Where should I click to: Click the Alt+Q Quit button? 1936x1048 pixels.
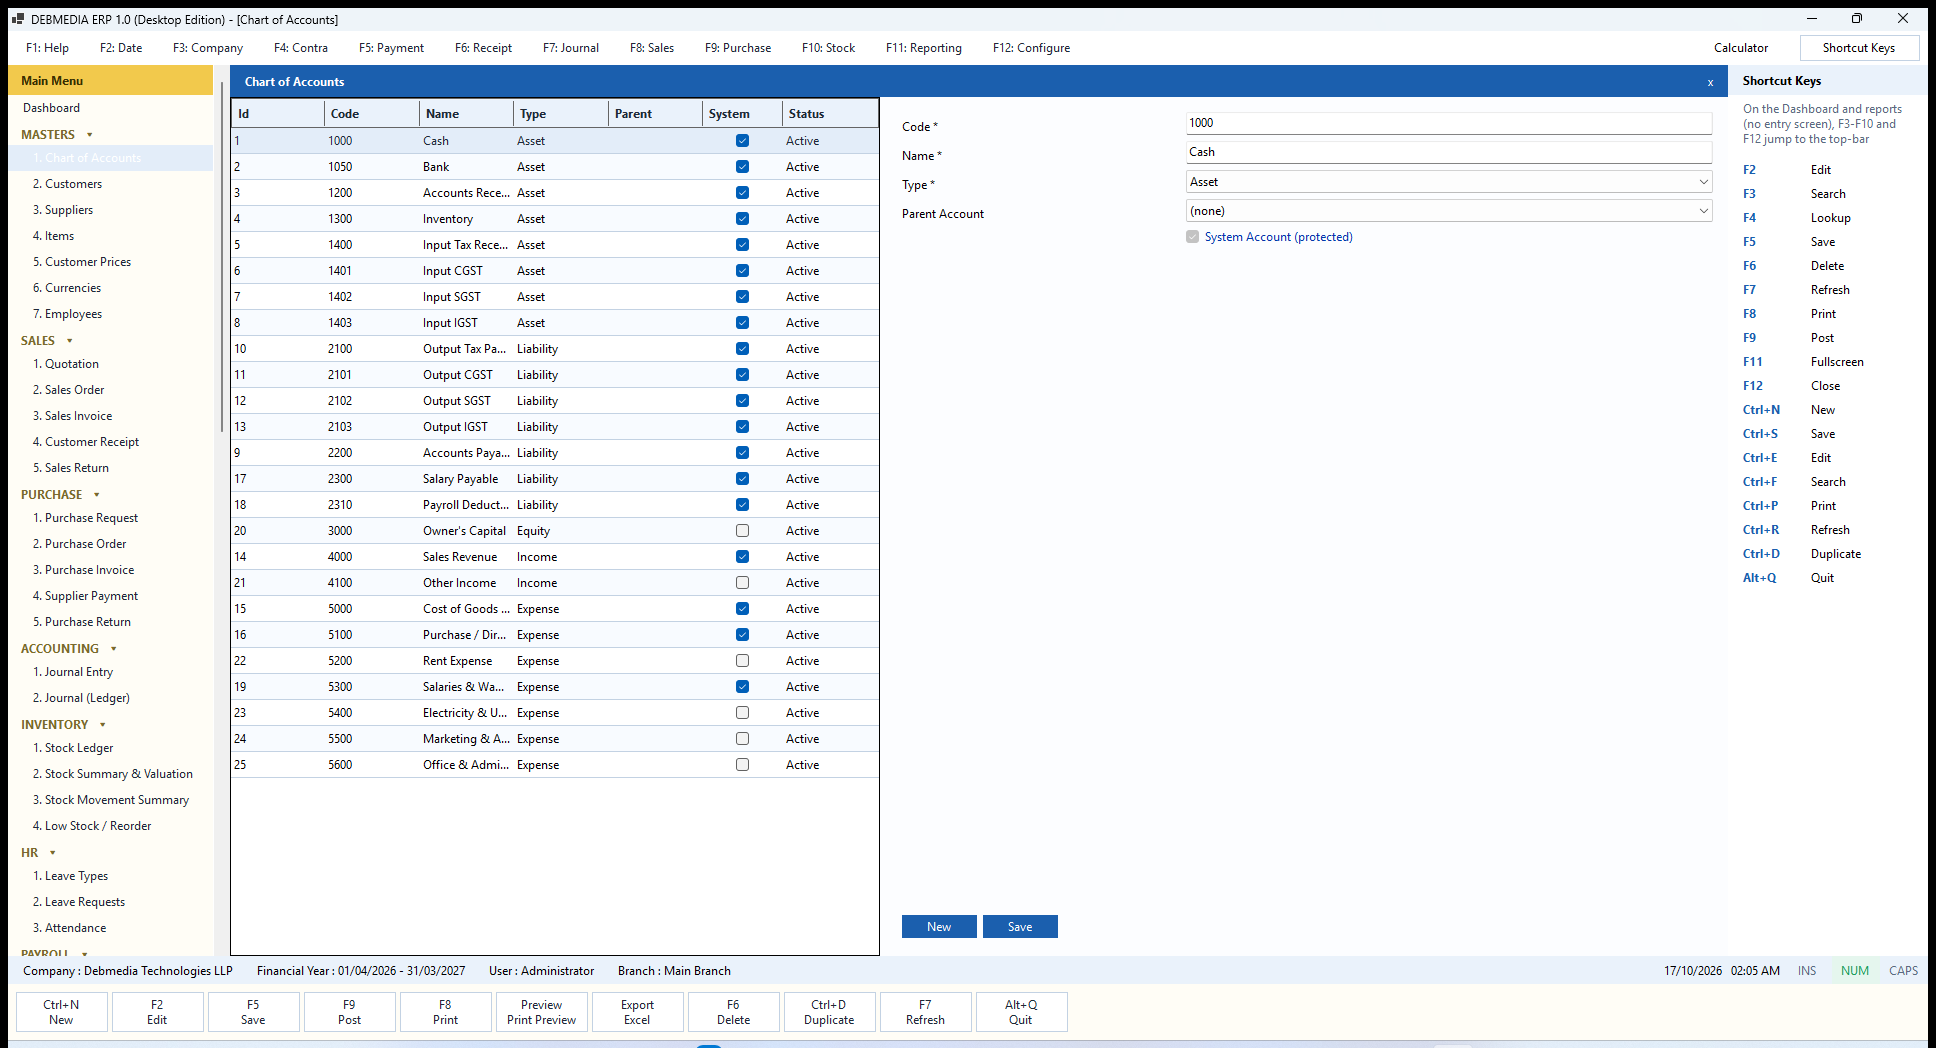coord(1021,1012)
